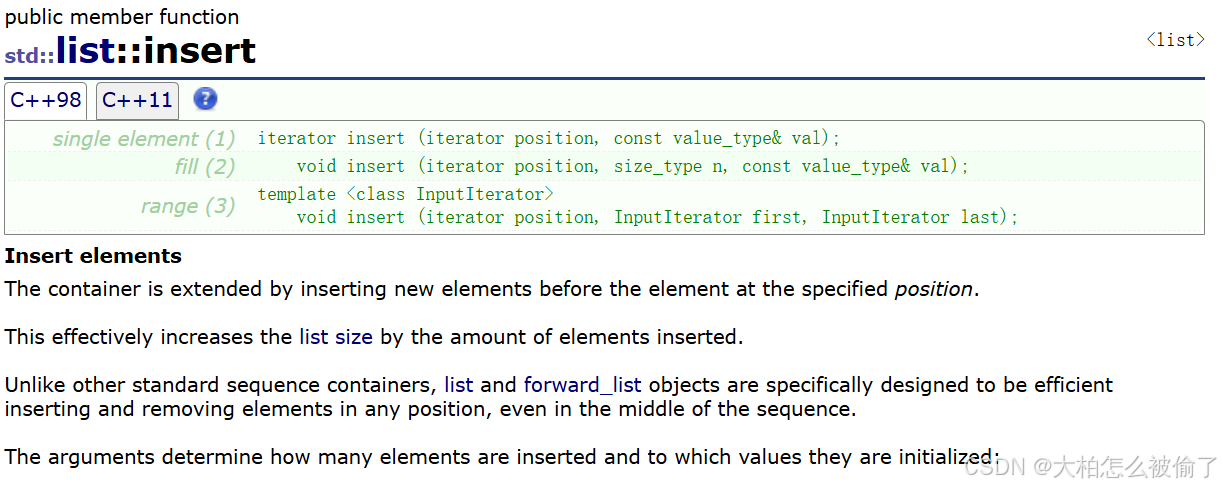Click the 'size' link in list size

pyautogui.click(x=353, y=337)
